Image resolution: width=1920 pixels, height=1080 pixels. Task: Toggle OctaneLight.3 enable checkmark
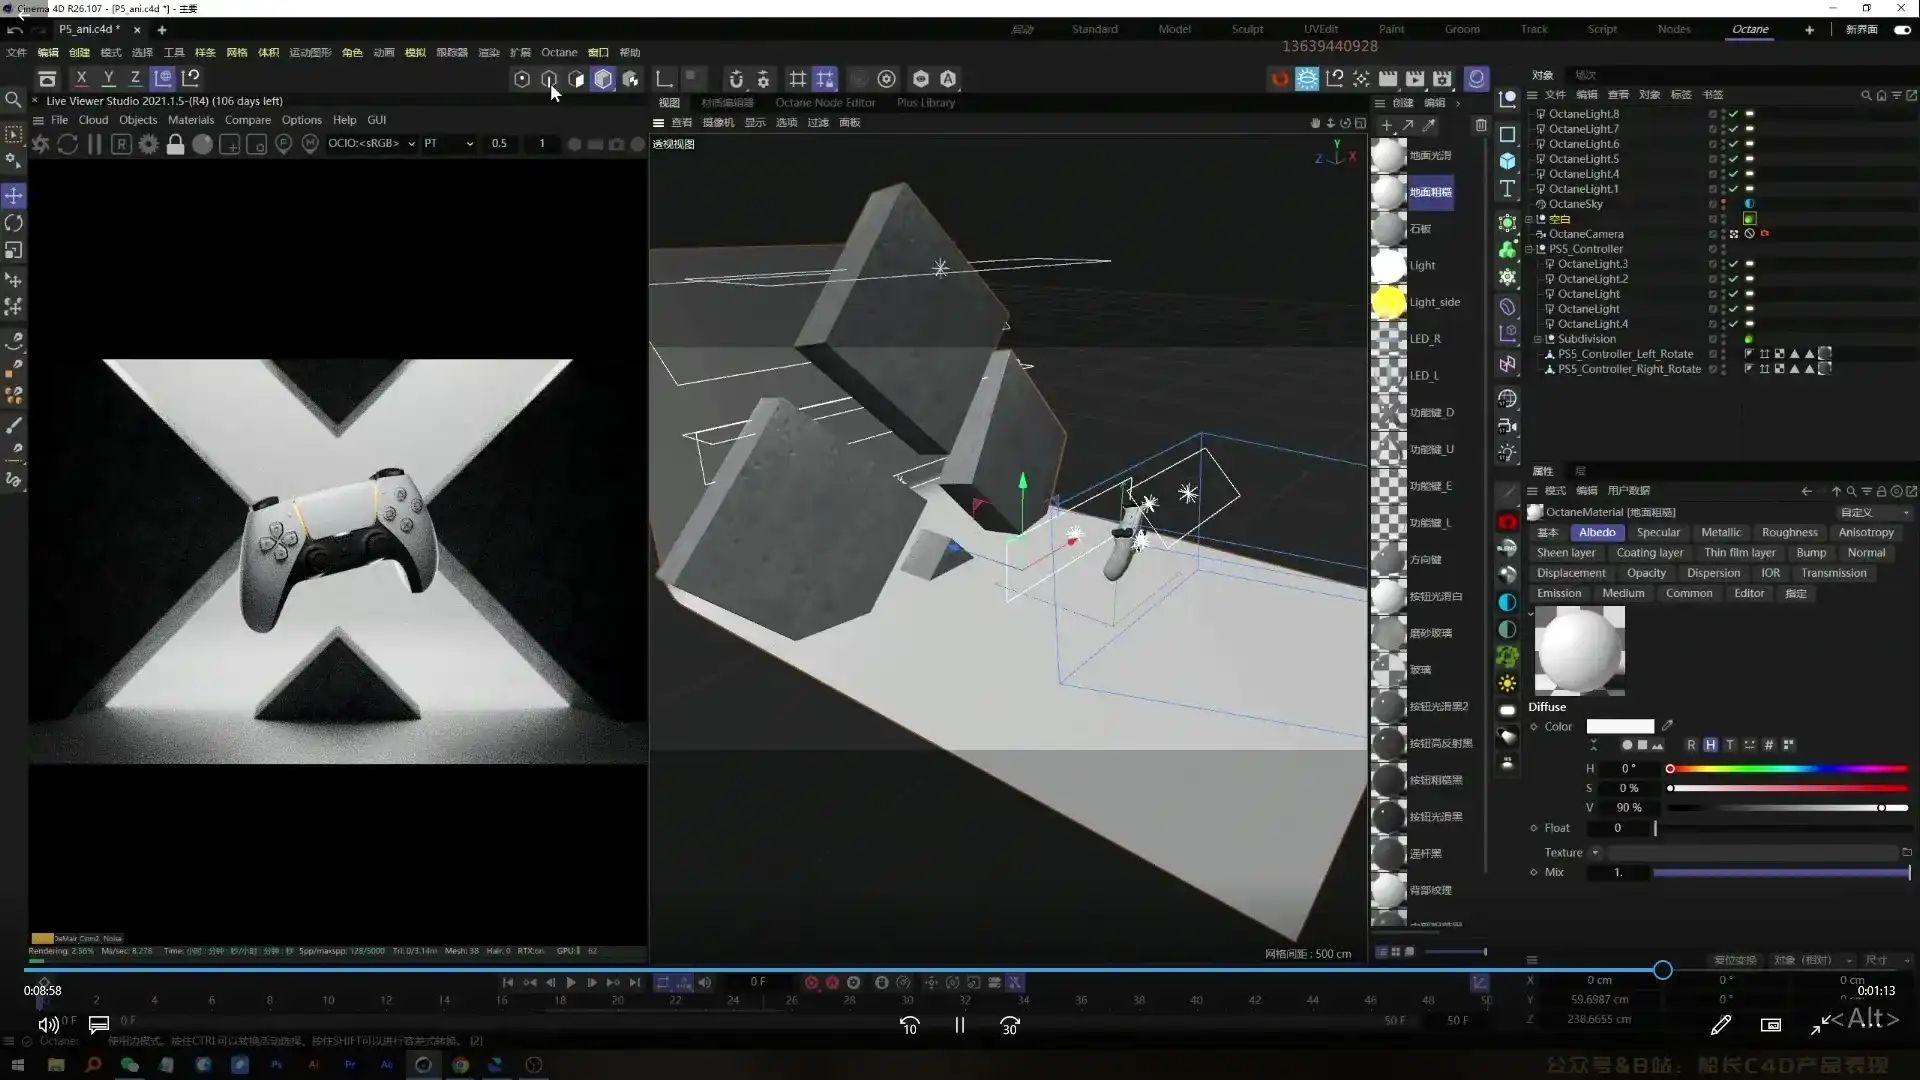[1734, 264]
